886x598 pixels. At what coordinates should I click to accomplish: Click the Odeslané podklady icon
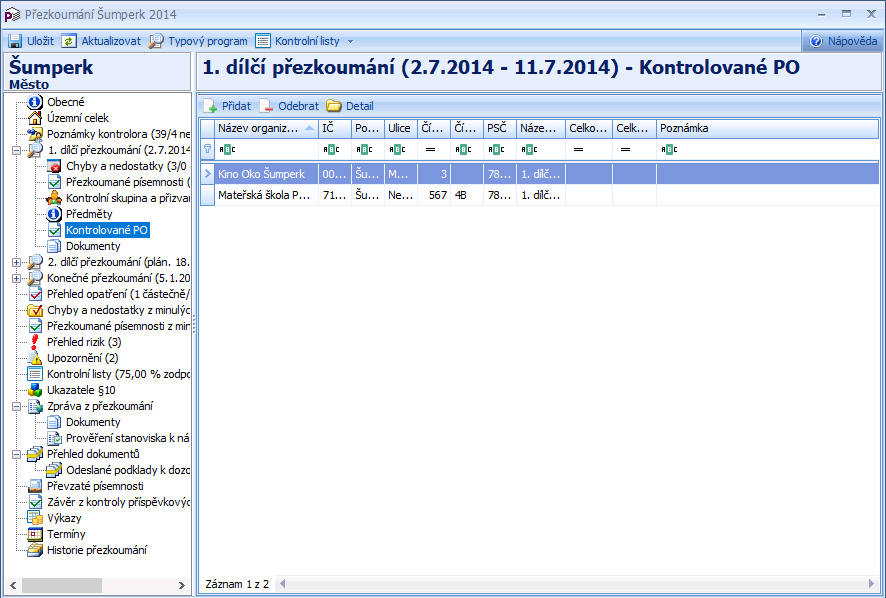pos(54,470)
